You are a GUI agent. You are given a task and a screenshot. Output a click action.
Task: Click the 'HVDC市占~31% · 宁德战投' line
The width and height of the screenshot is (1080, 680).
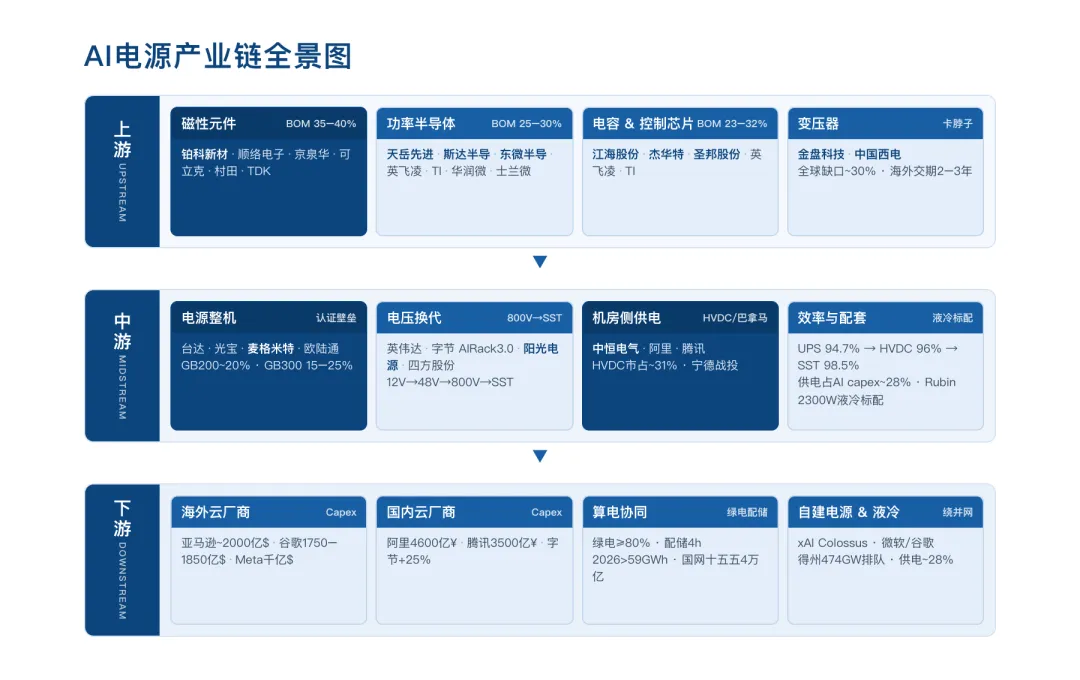pos(665,365)
